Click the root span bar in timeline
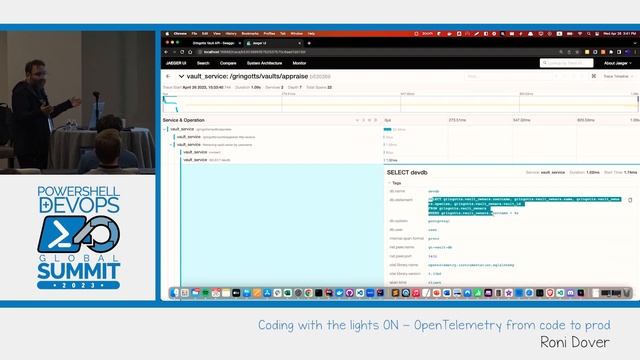Screen dimensions: 640x360 pos(387,129)
